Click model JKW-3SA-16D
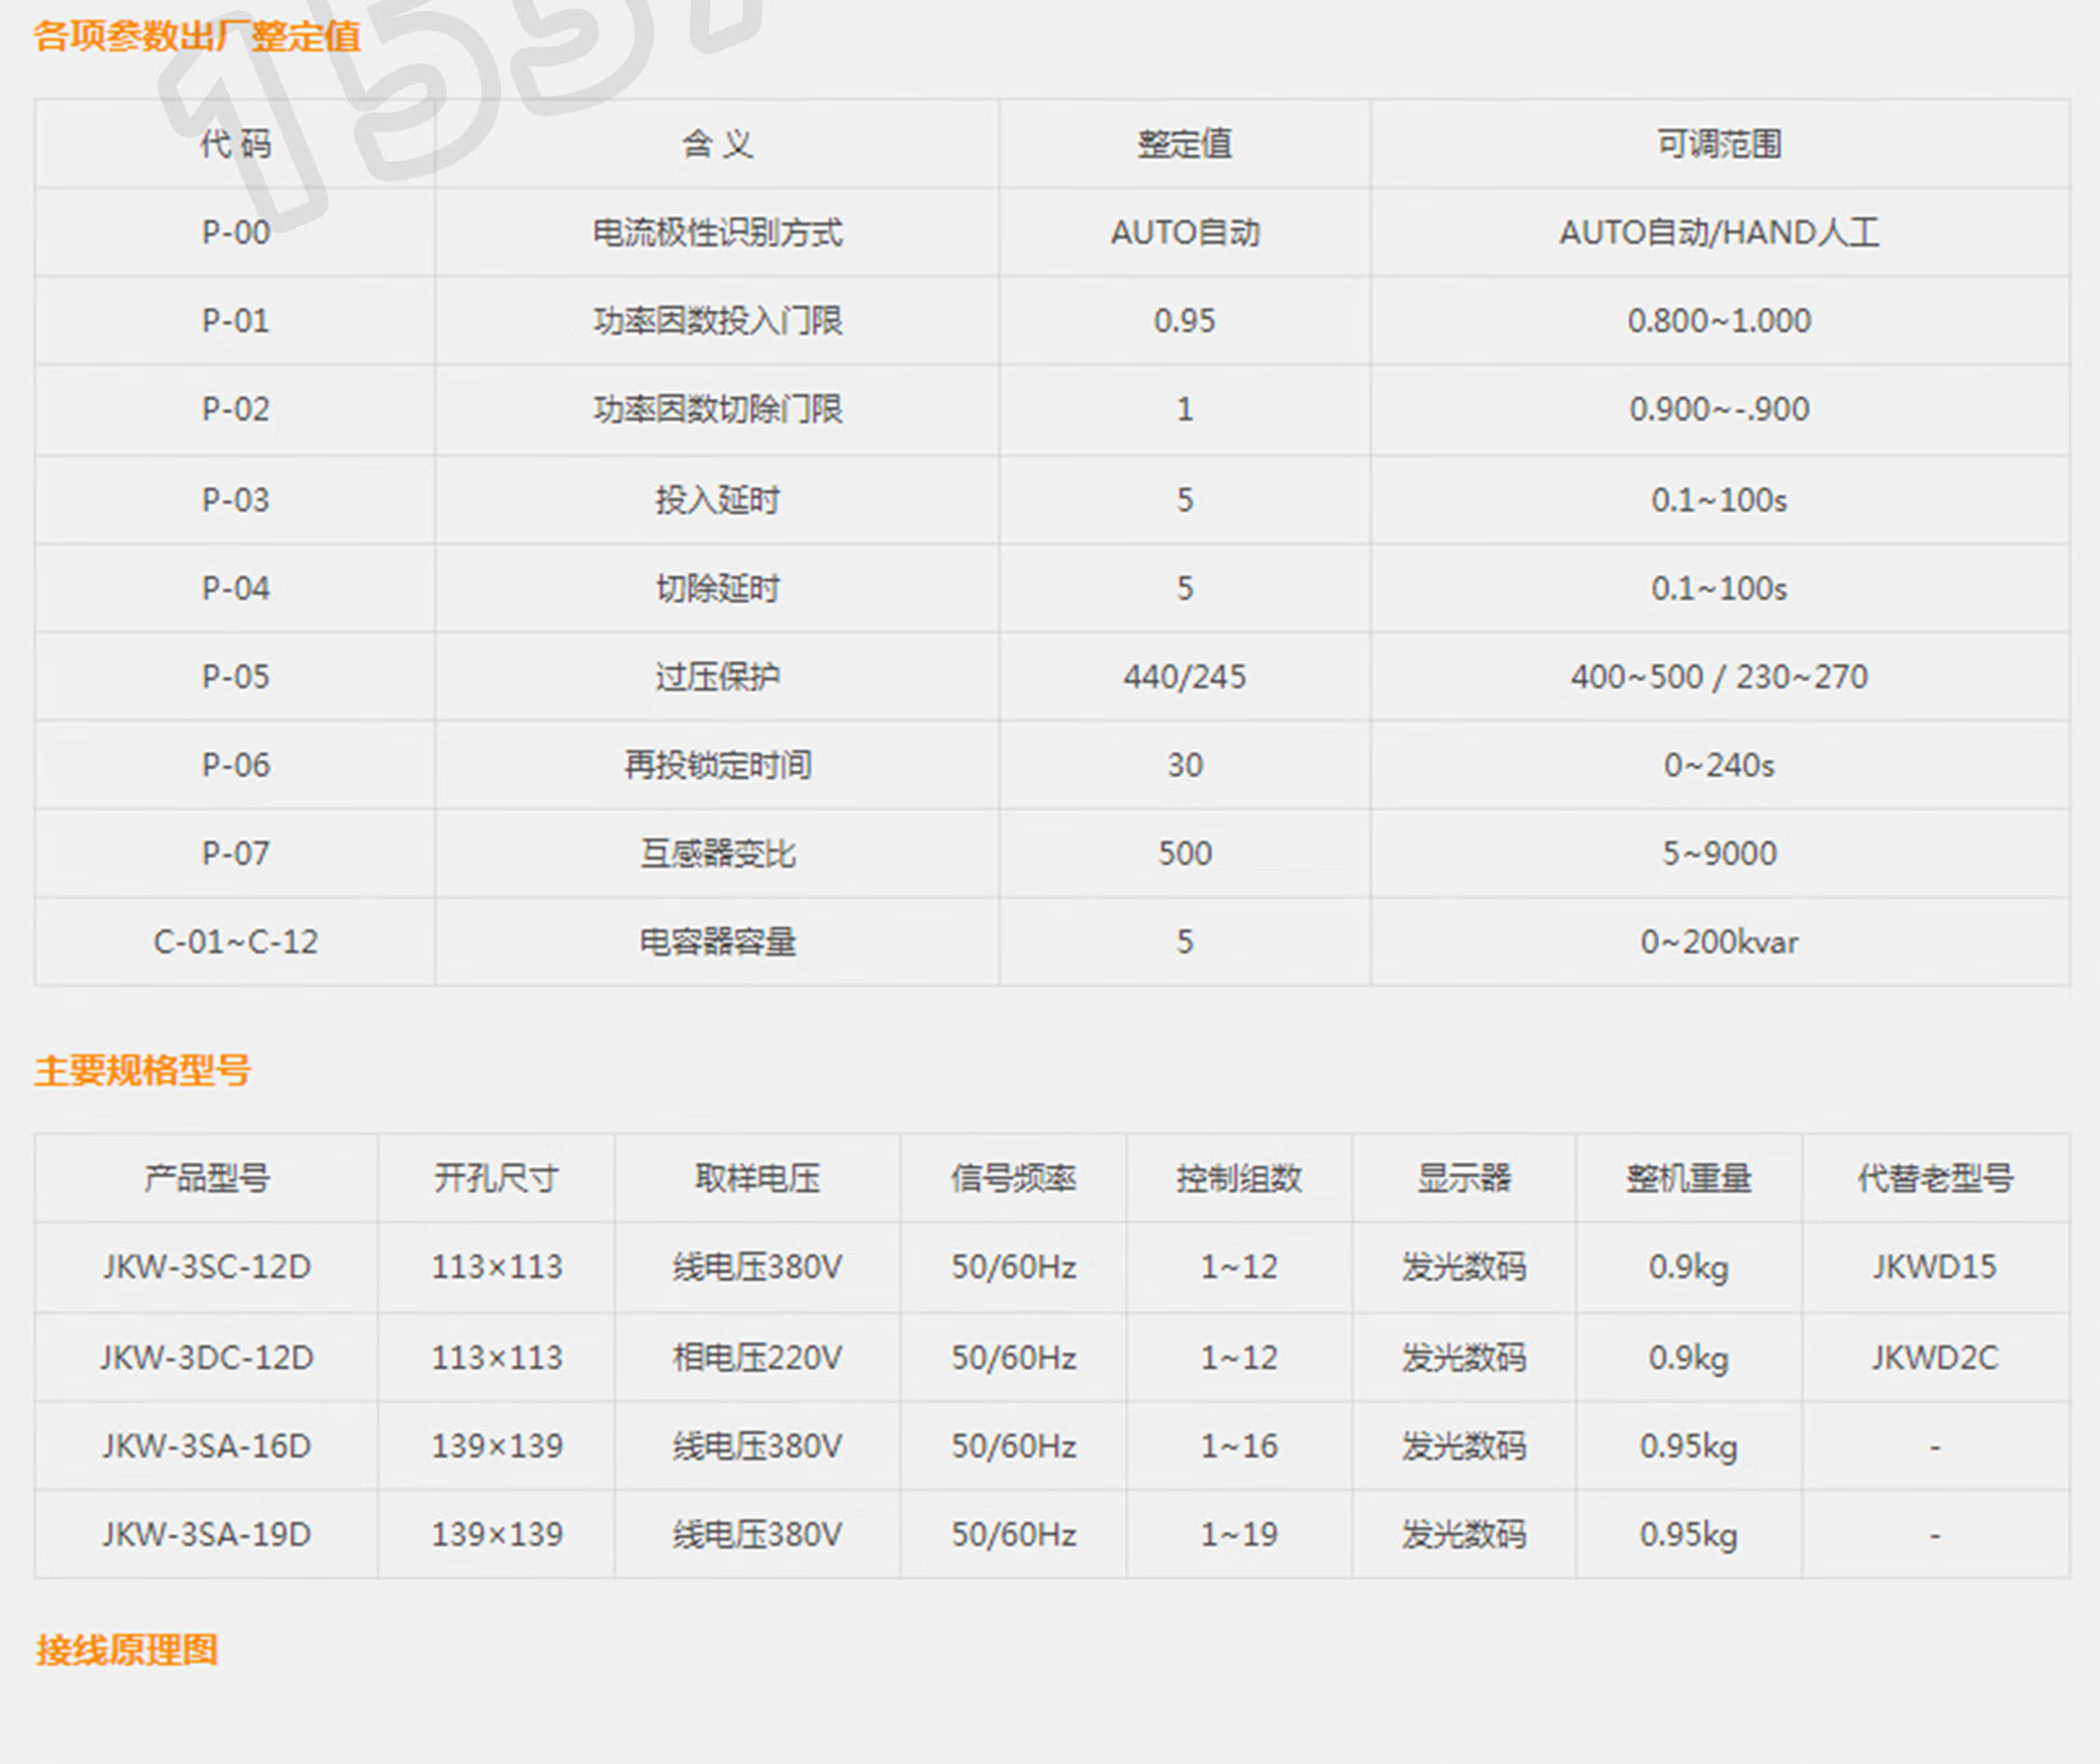Image resolution: width=2100 pixels, height=1764 pixels. [x=207, y=1446]
